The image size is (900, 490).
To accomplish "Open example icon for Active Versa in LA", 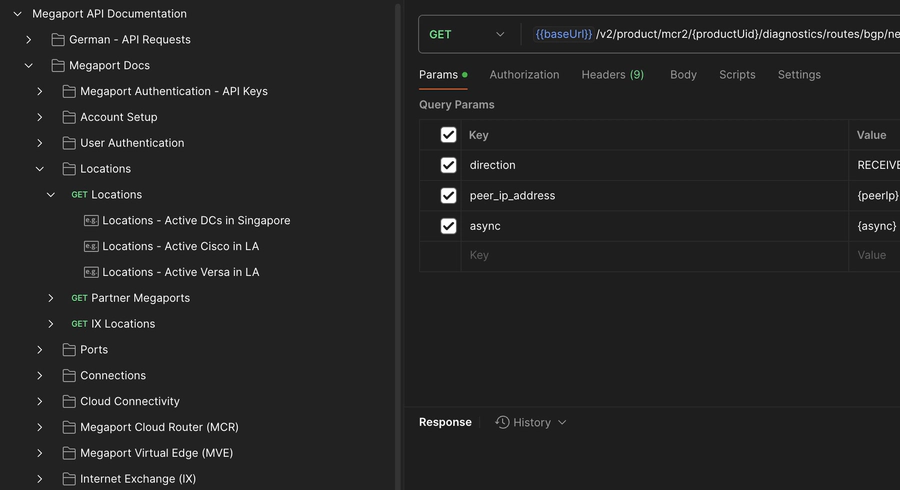I will (91, 272).
